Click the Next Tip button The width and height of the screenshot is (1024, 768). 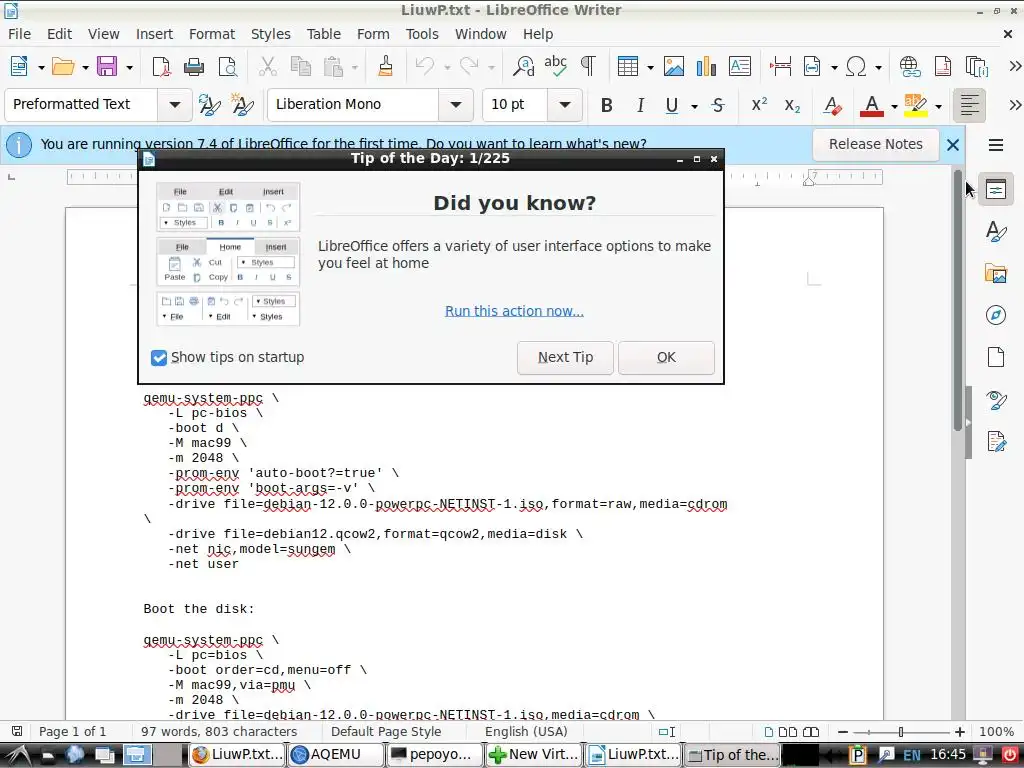pyautogui.click(x=565, y=357)
